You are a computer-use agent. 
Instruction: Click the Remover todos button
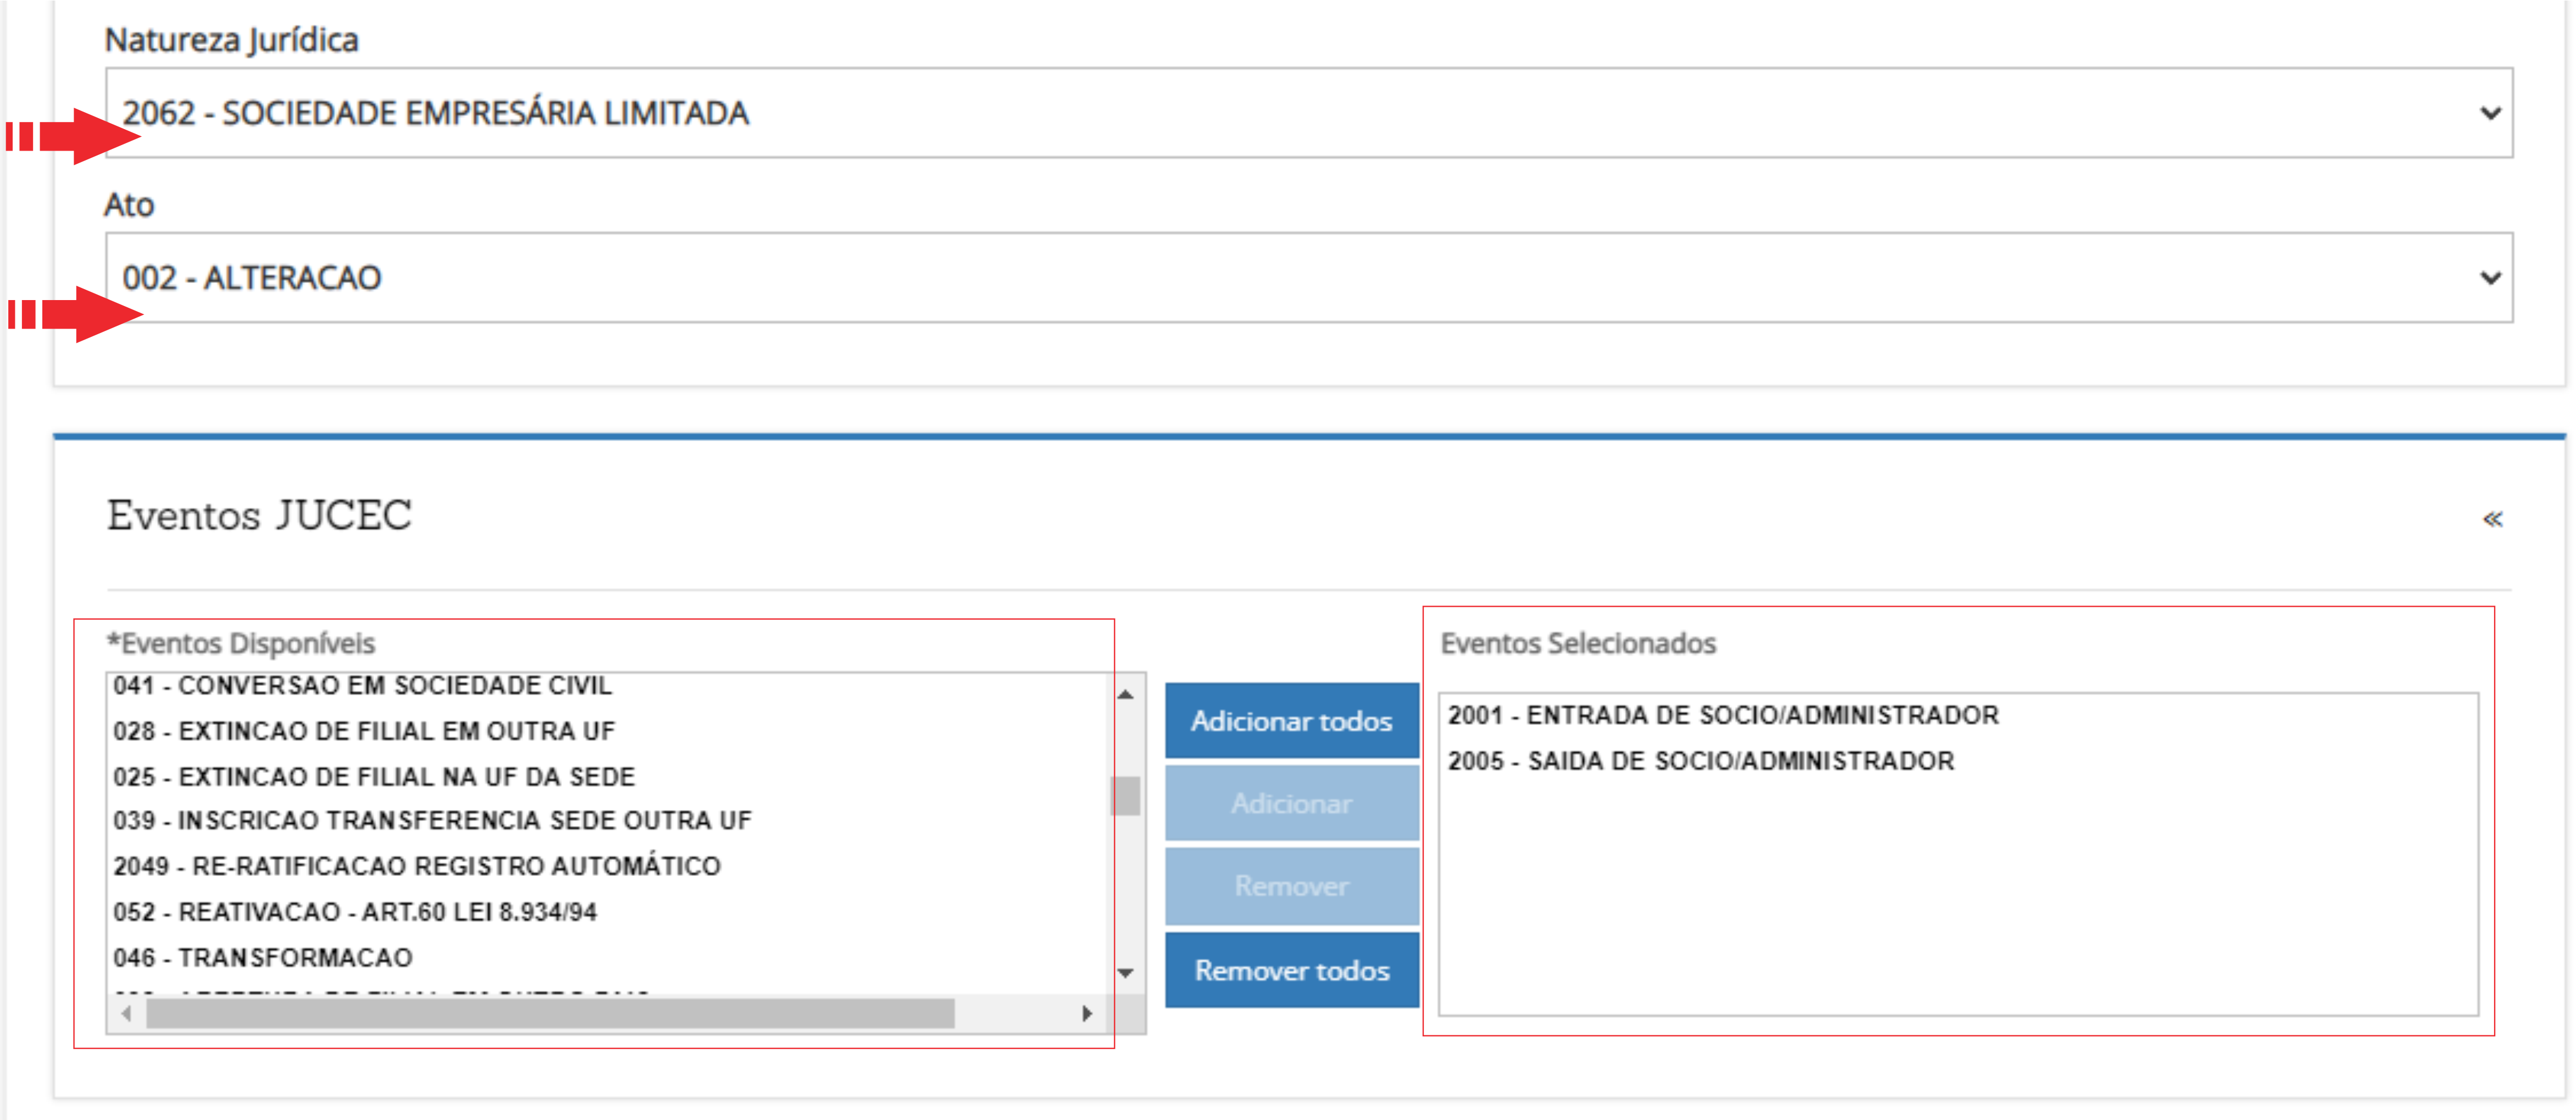click(x=1291, y=971)
